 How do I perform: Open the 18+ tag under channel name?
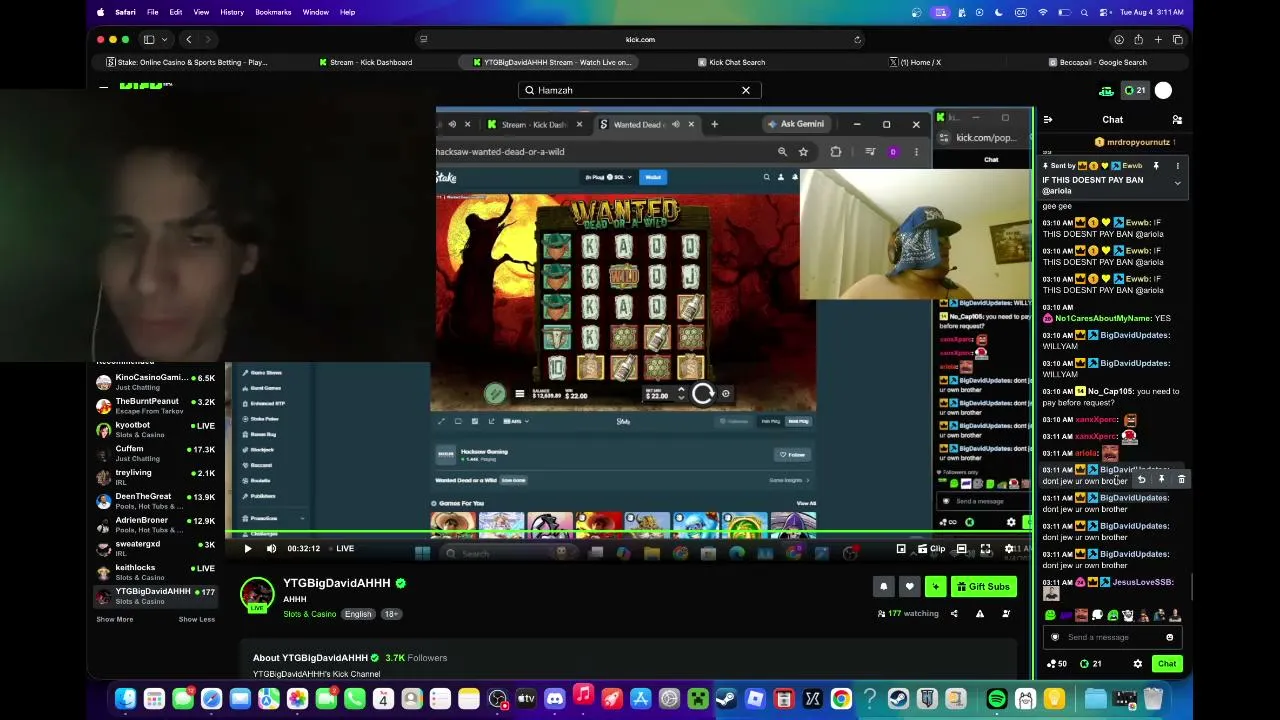[390, 614]
